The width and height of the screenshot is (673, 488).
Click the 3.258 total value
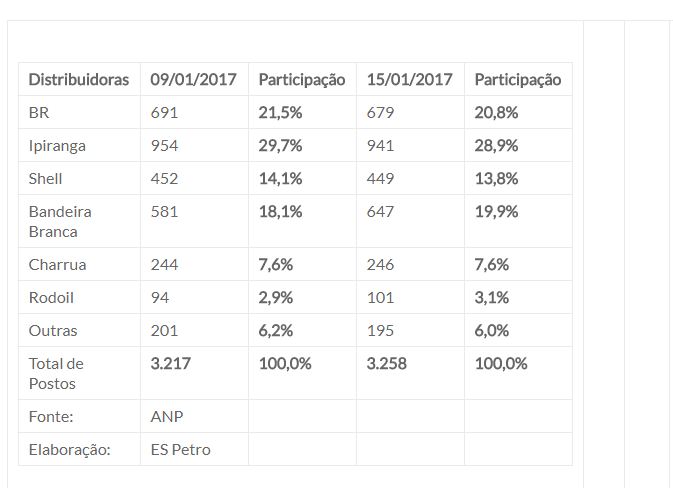point(386,364)
